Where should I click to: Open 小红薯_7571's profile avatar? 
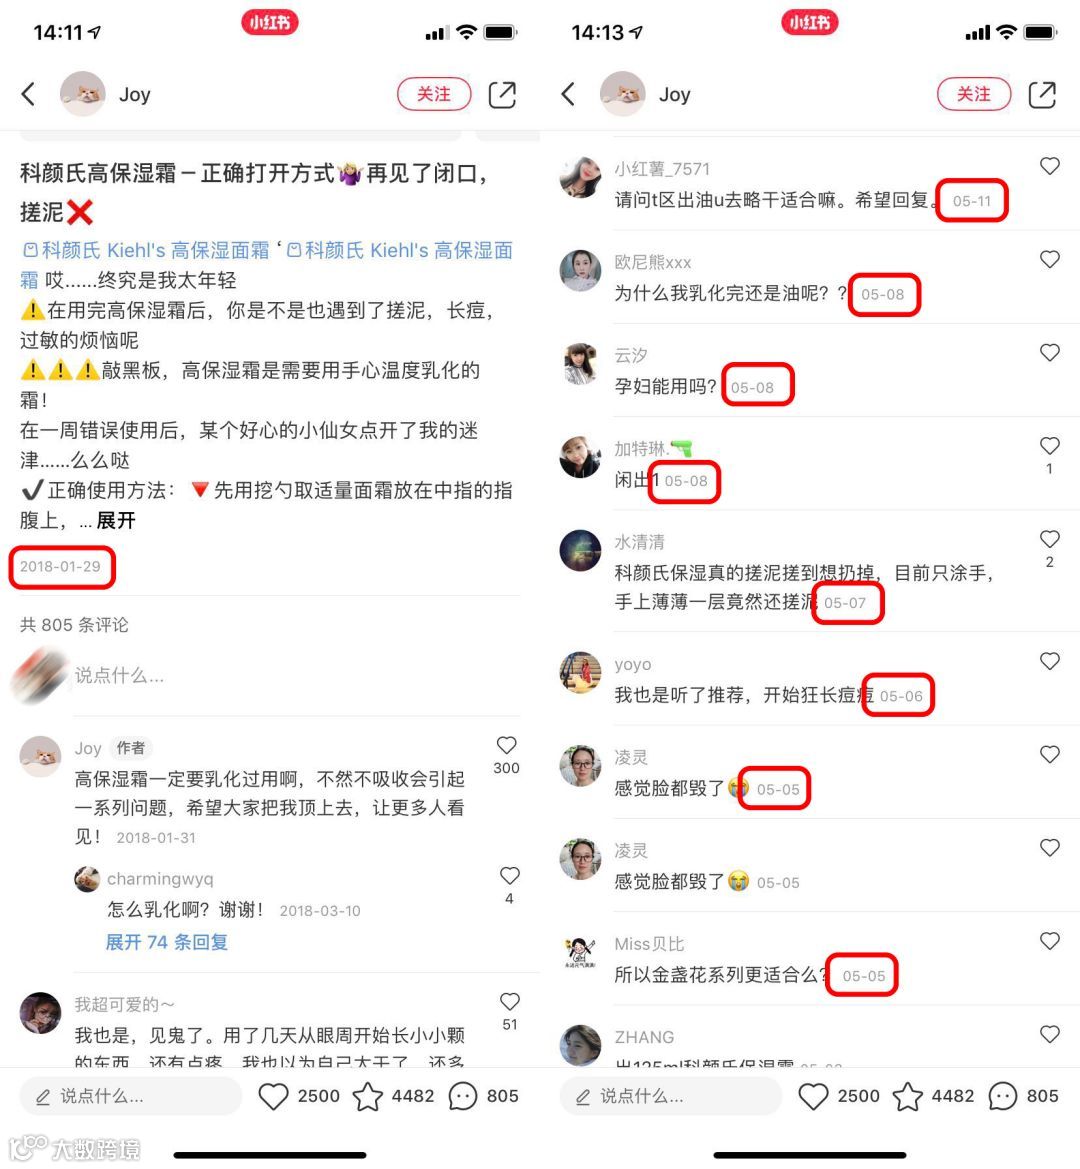click(580, 177)
